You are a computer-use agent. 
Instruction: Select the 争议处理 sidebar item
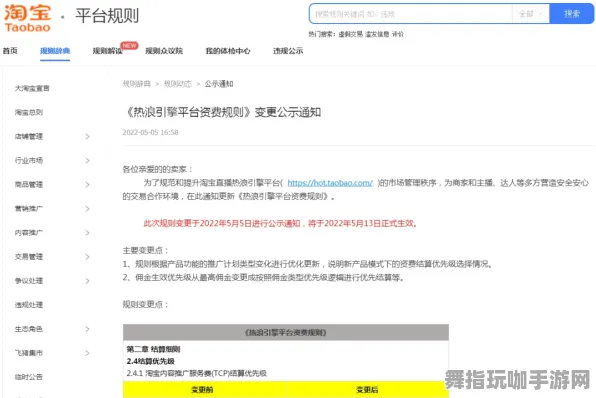[29, 281]
